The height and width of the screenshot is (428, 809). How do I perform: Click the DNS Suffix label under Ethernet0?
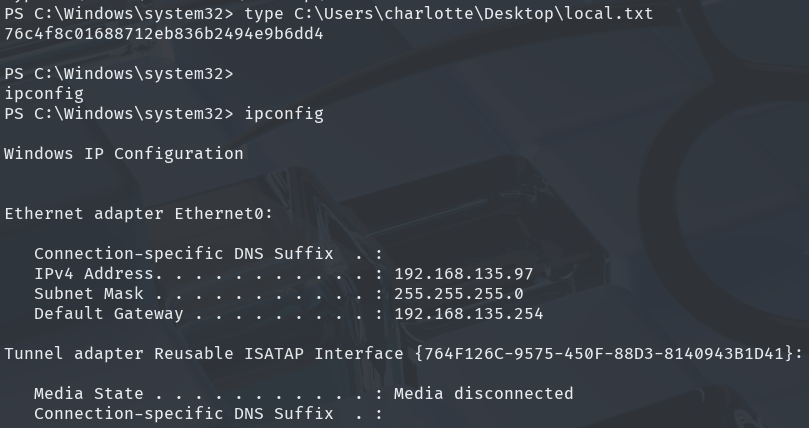click(x=183, y=254)
